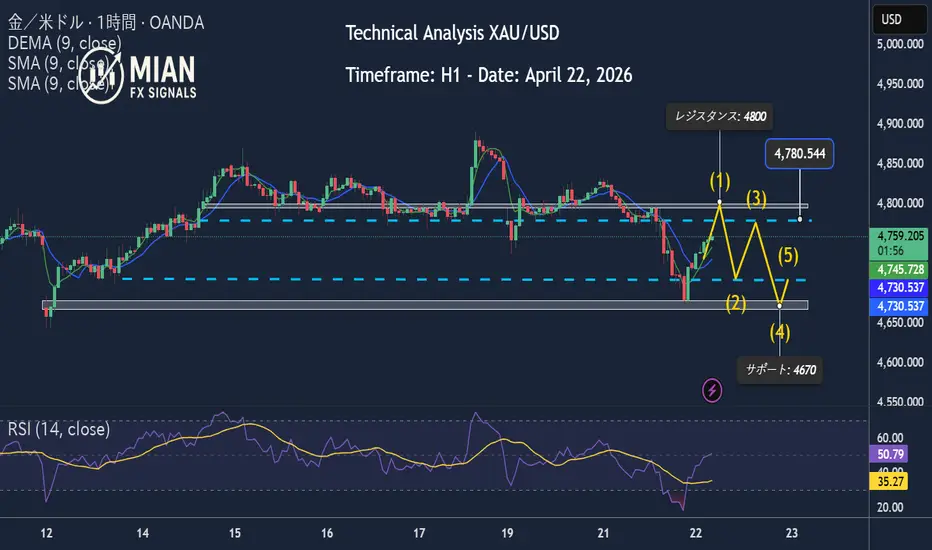
Task: Click the 4,800.000 price axis label
Action: 900,203
